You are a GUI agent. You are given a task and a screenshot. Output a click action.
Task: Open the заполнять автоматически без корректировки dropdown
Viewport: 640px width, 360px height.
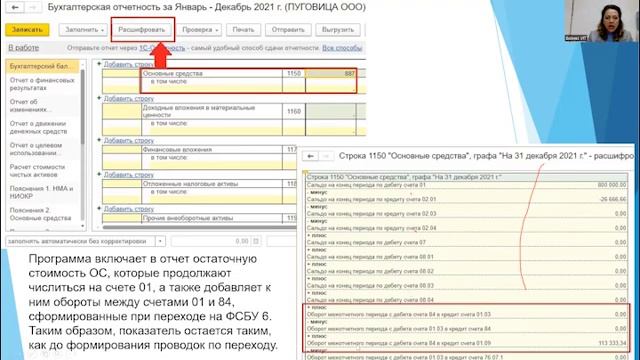[x=160, y=241]
